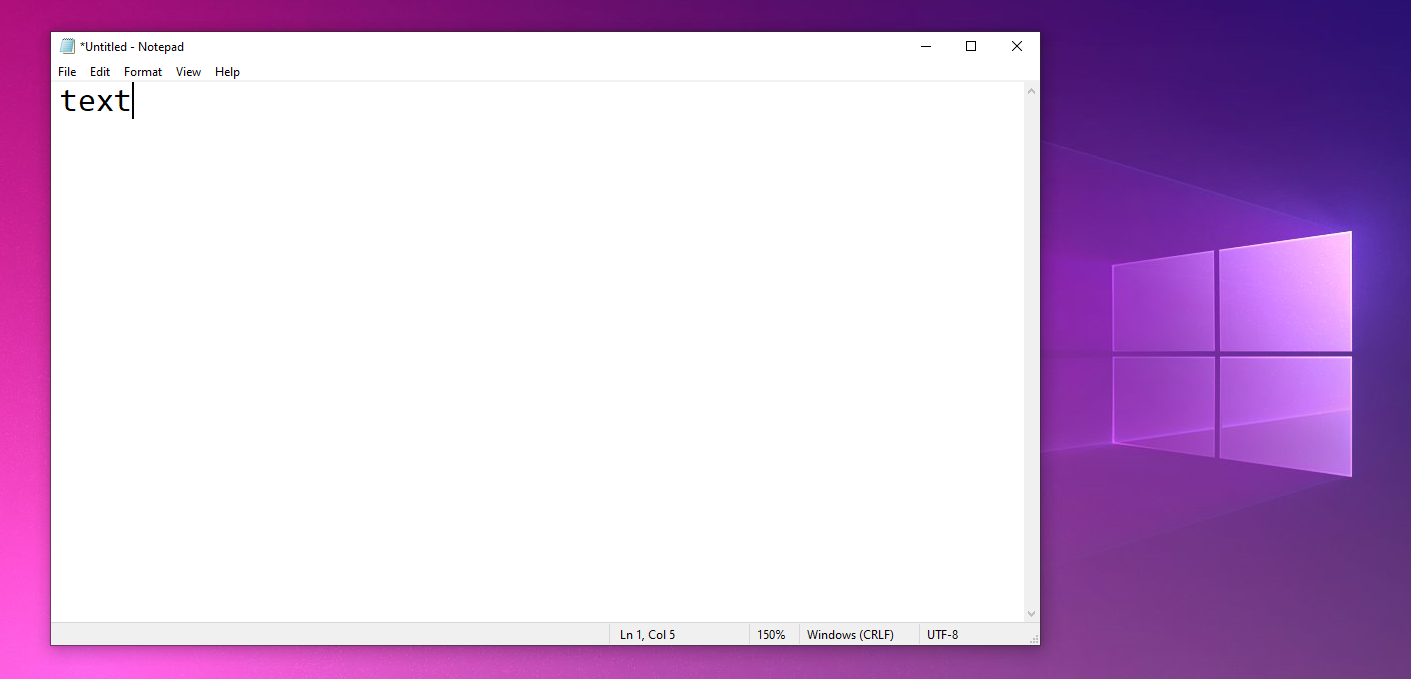Click the 150% zoom level in the status bar
Screen dimensions: 1411x679
[771, 635]
